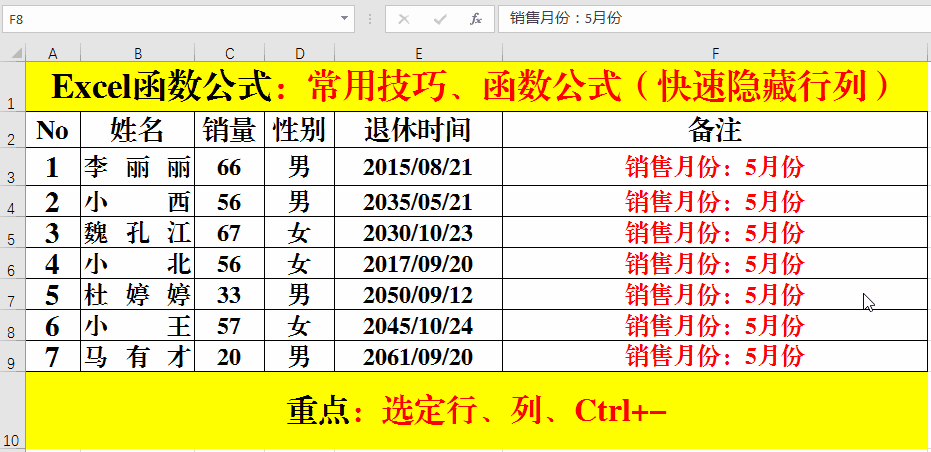
Task: Click the No cell showing 5
Action: [53, 293]
